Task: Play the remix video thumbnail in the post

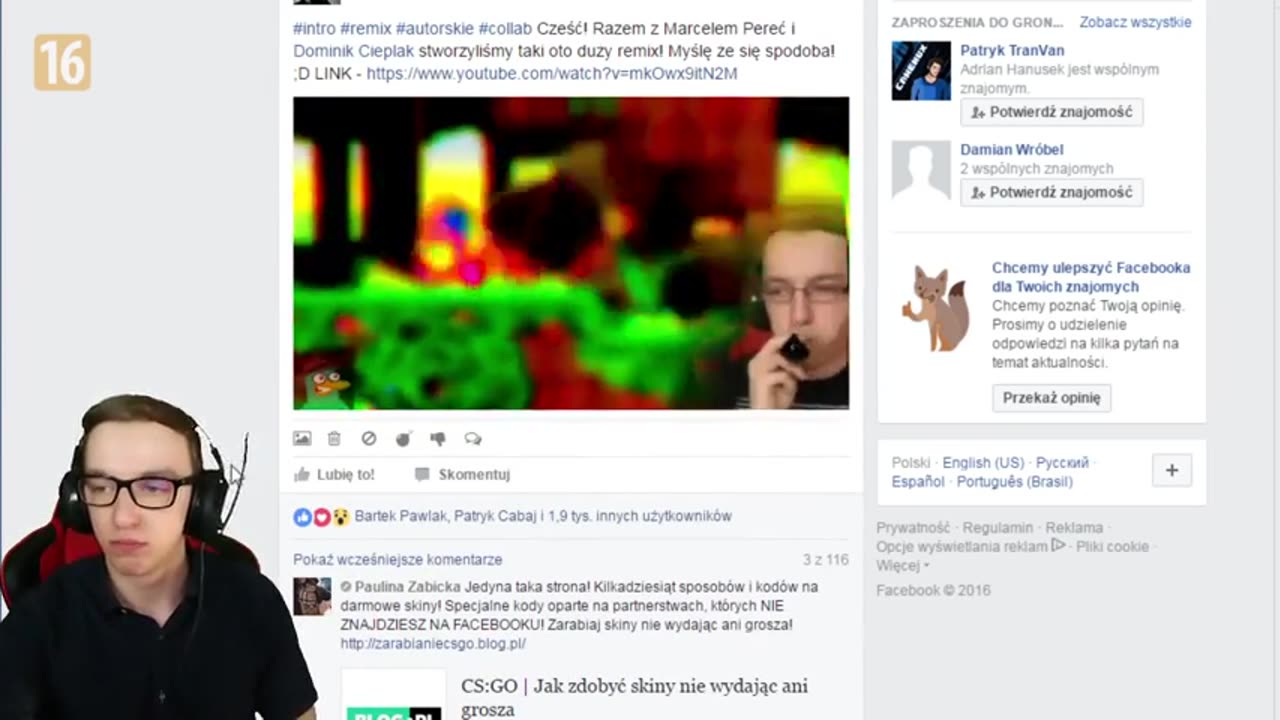Action: 571,253
